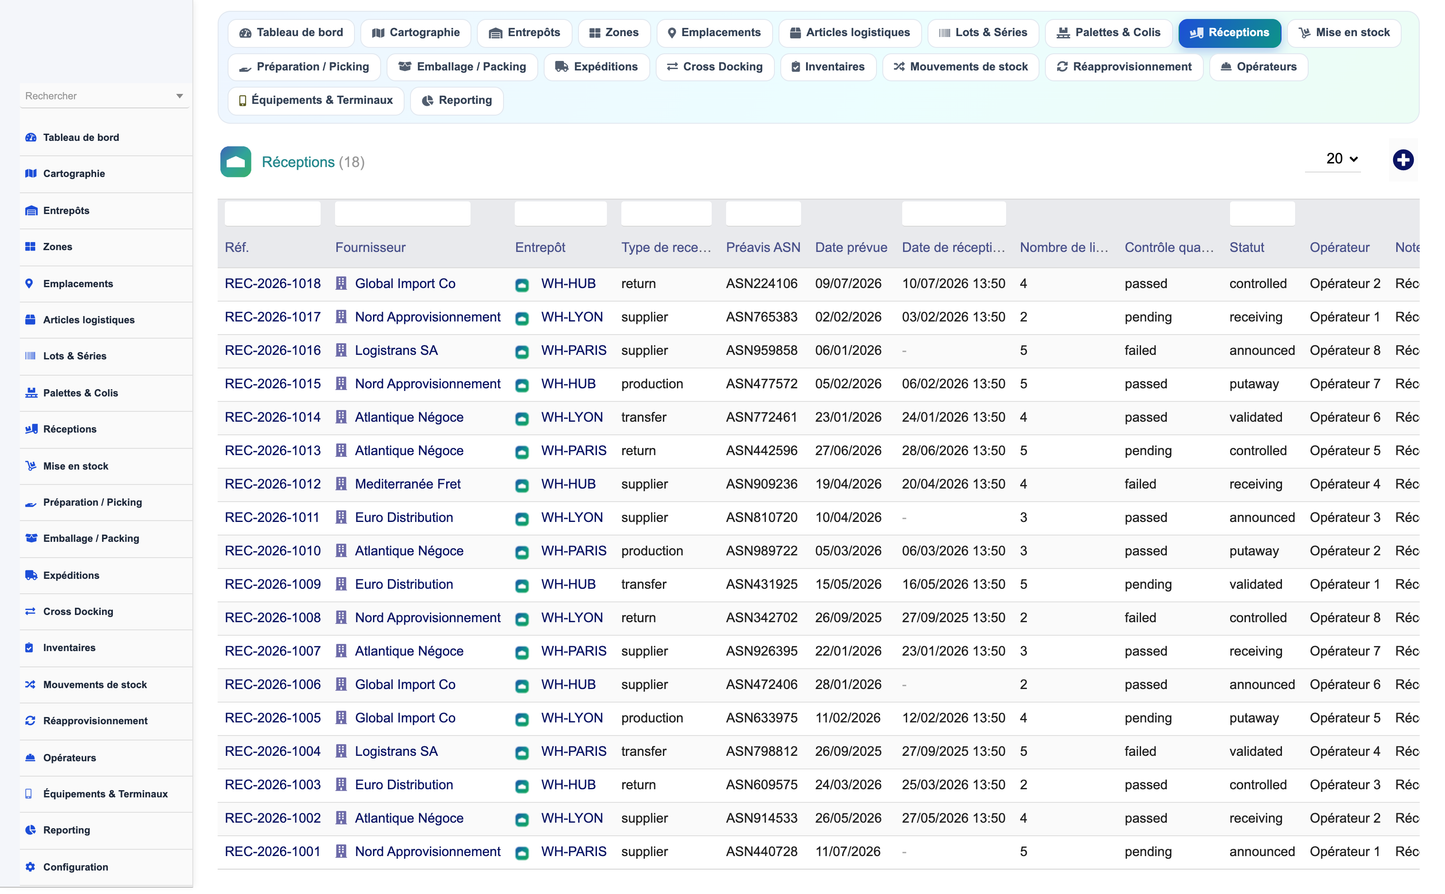Click the building icon beside Mediterranée Fret
The height and width of the screenshot is (894, 1445).
(x=341, y=484)
